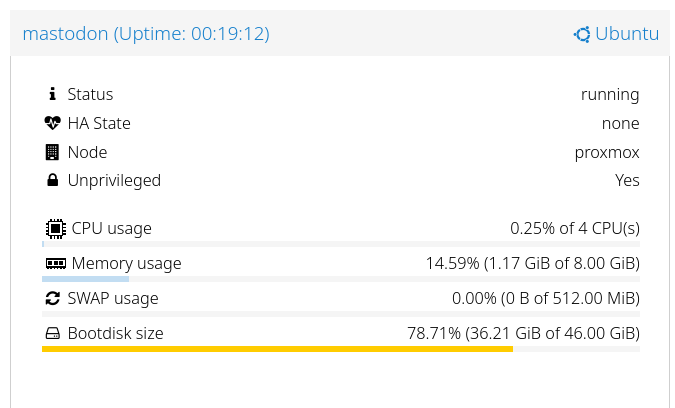Click the HA State none value
This screenshot has width=675, height=408.
click(x=620, y=123)
